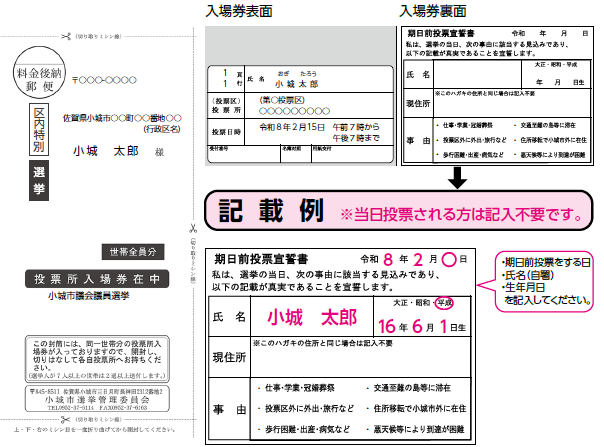Click the large 歩行困難・出産・病気など reason in the example
The height and width of the screenshot is (447, 604).
[307, 429]
